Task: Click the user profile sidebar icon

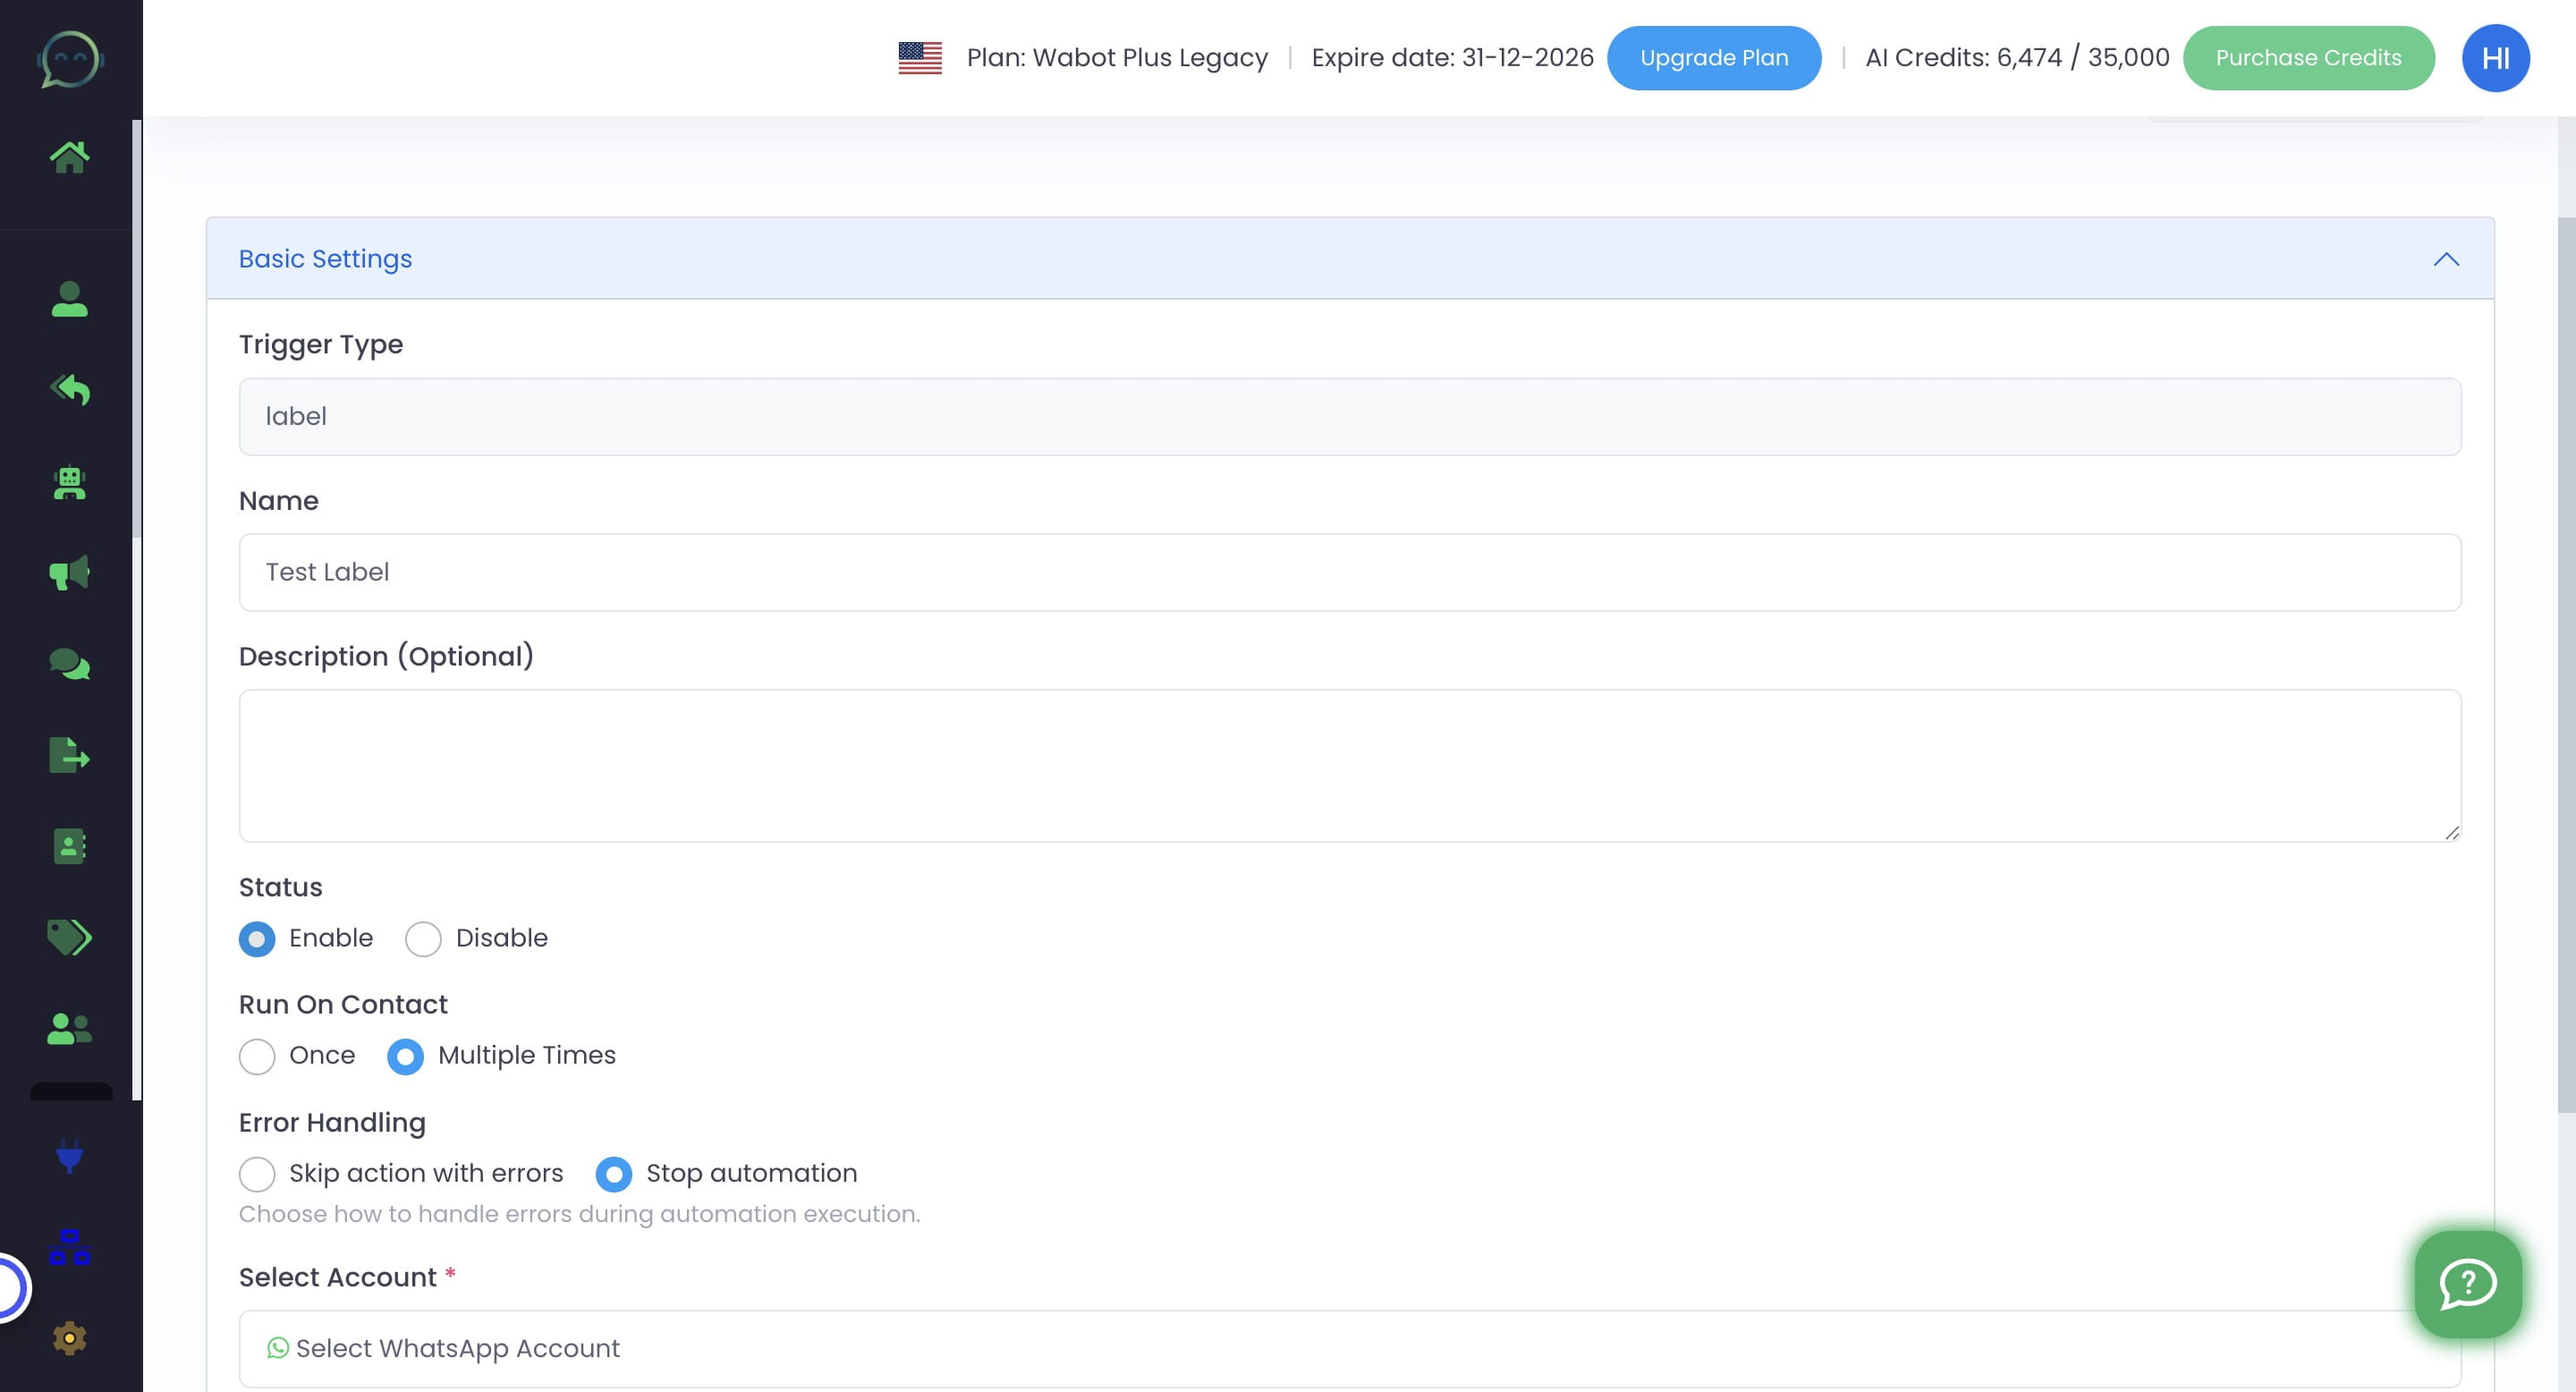Action: click(x=69, y=299)
